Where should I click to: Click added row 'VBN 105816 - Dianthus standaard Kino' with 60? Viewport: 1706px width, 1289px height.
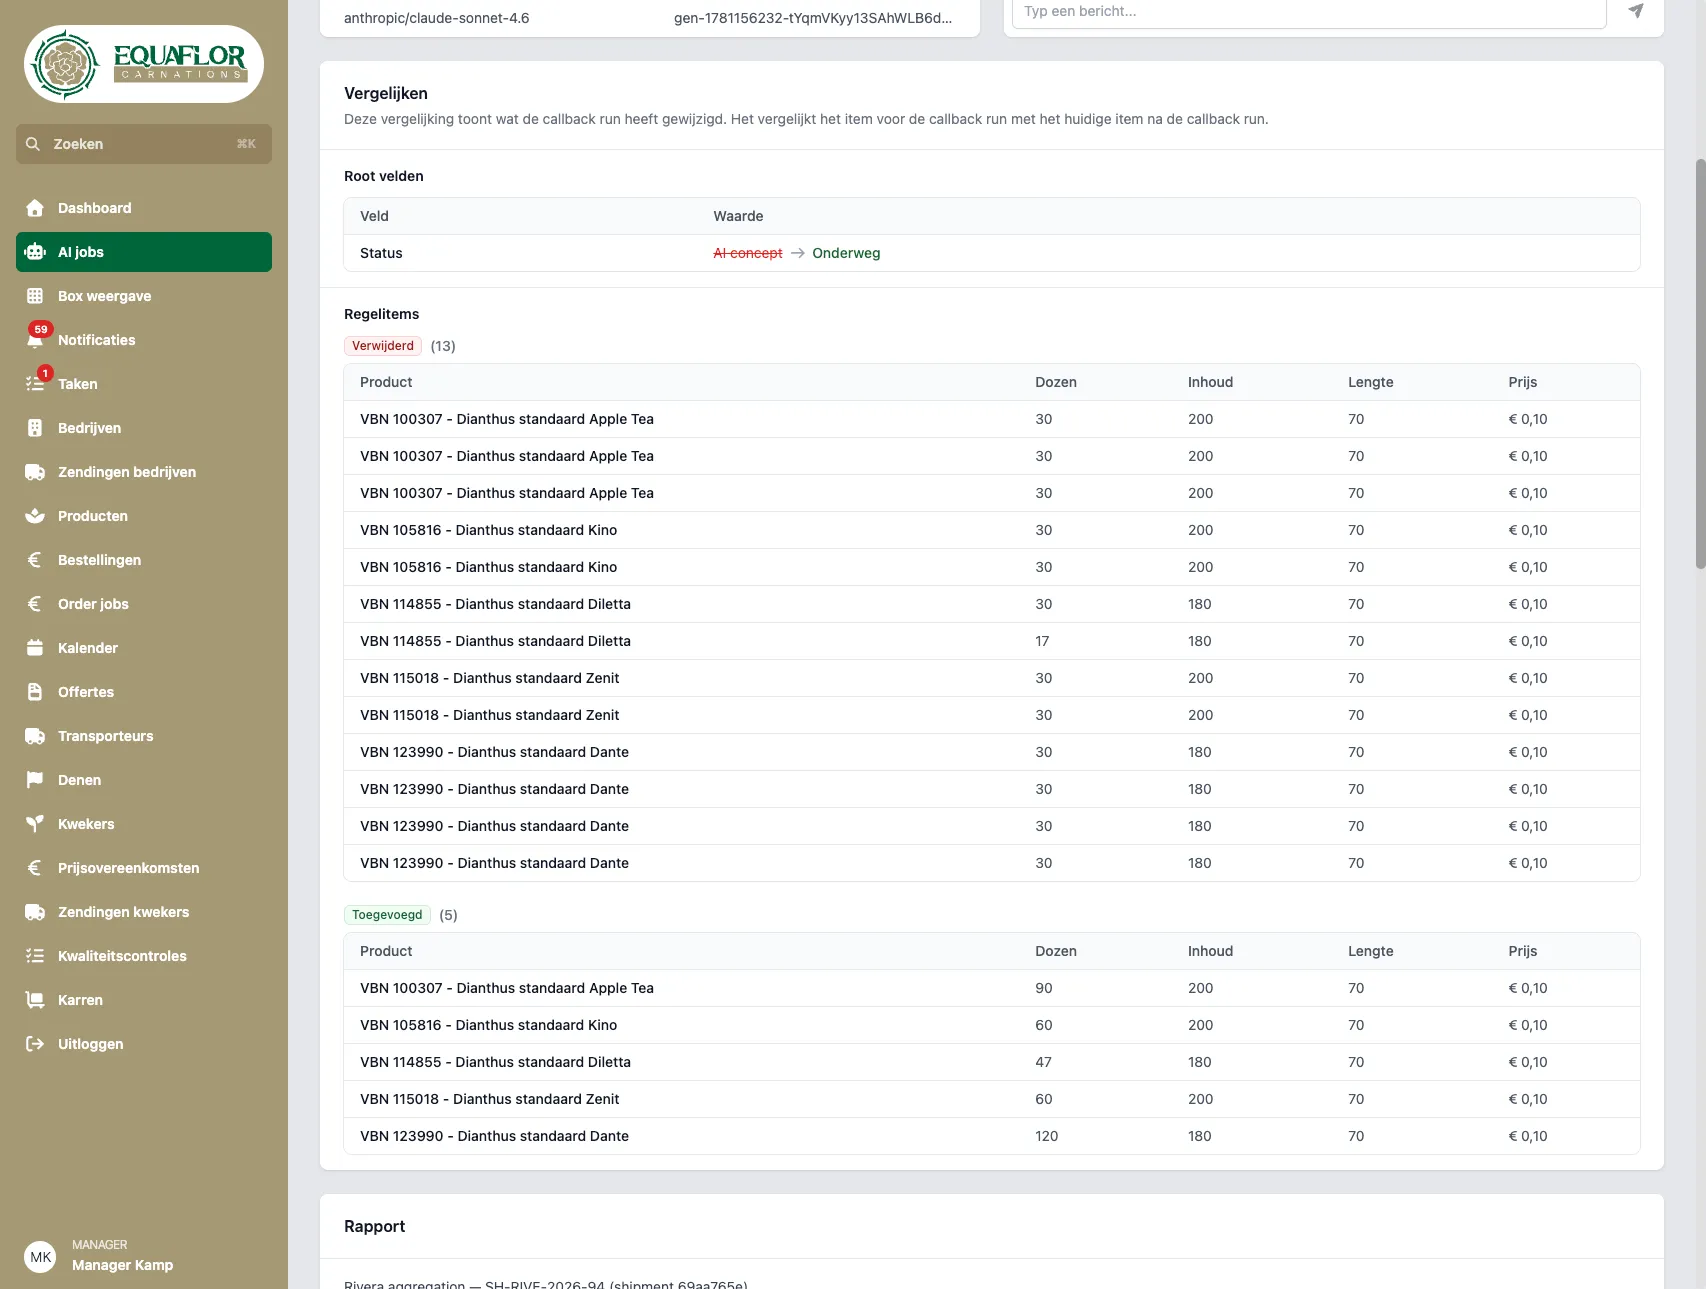[x=992, y=1025]
